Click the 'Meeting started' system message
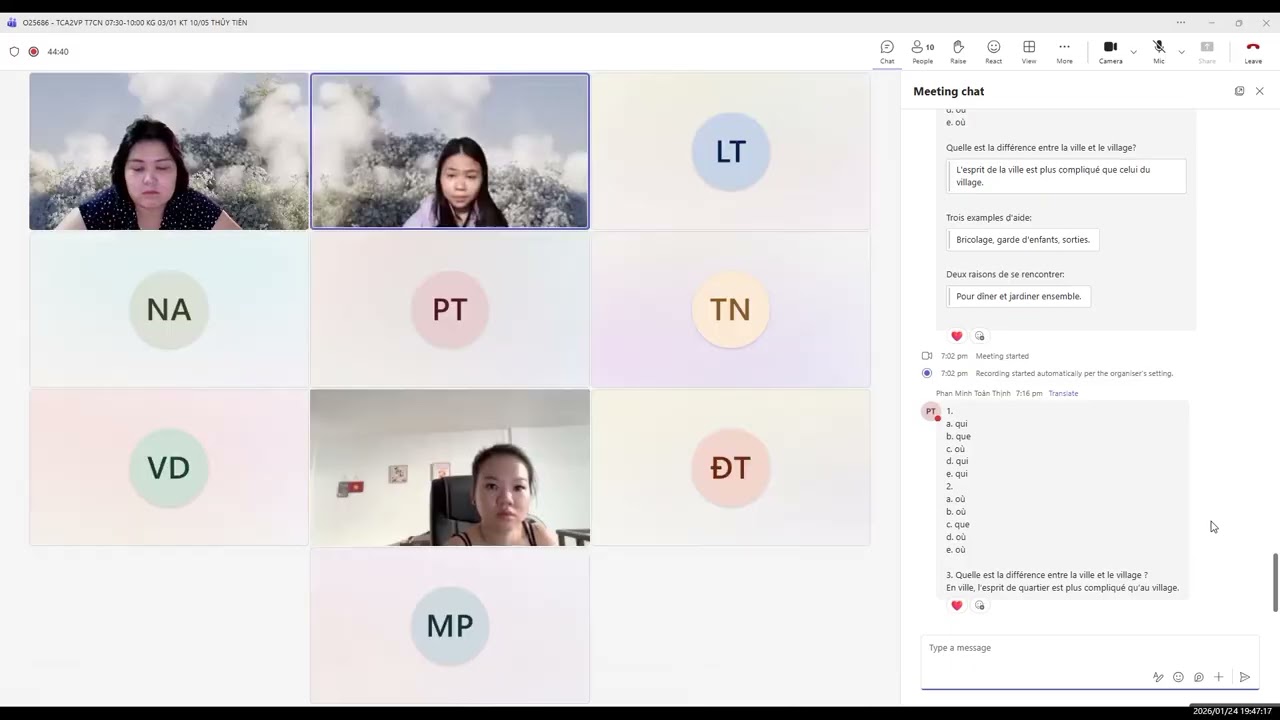This screenshot has height=720, width=1280. pyautogui.click(x=1002, y=356)
